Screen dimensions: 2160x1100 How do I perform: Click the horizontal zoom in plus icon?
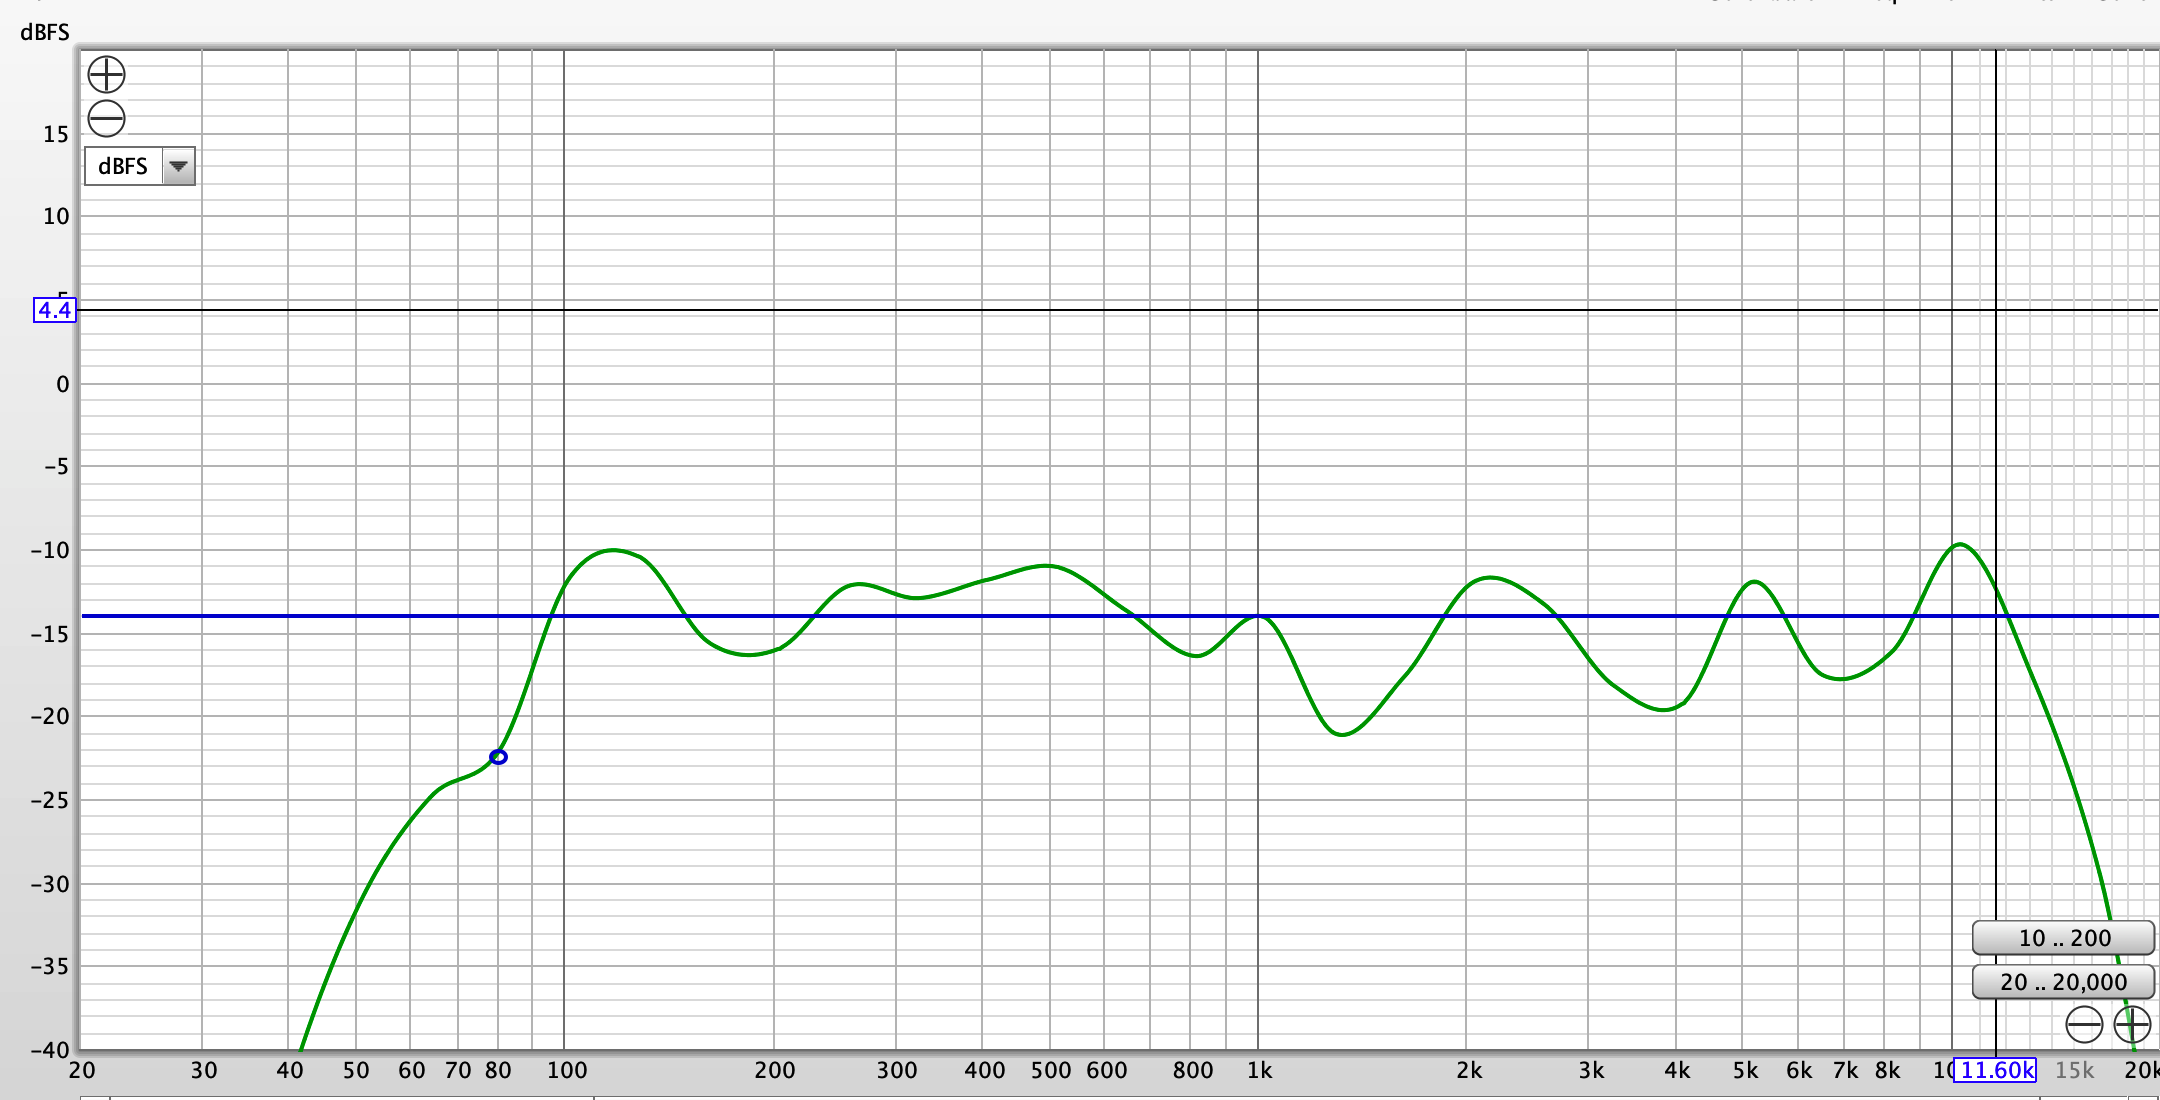(x=2132, y=1025)
